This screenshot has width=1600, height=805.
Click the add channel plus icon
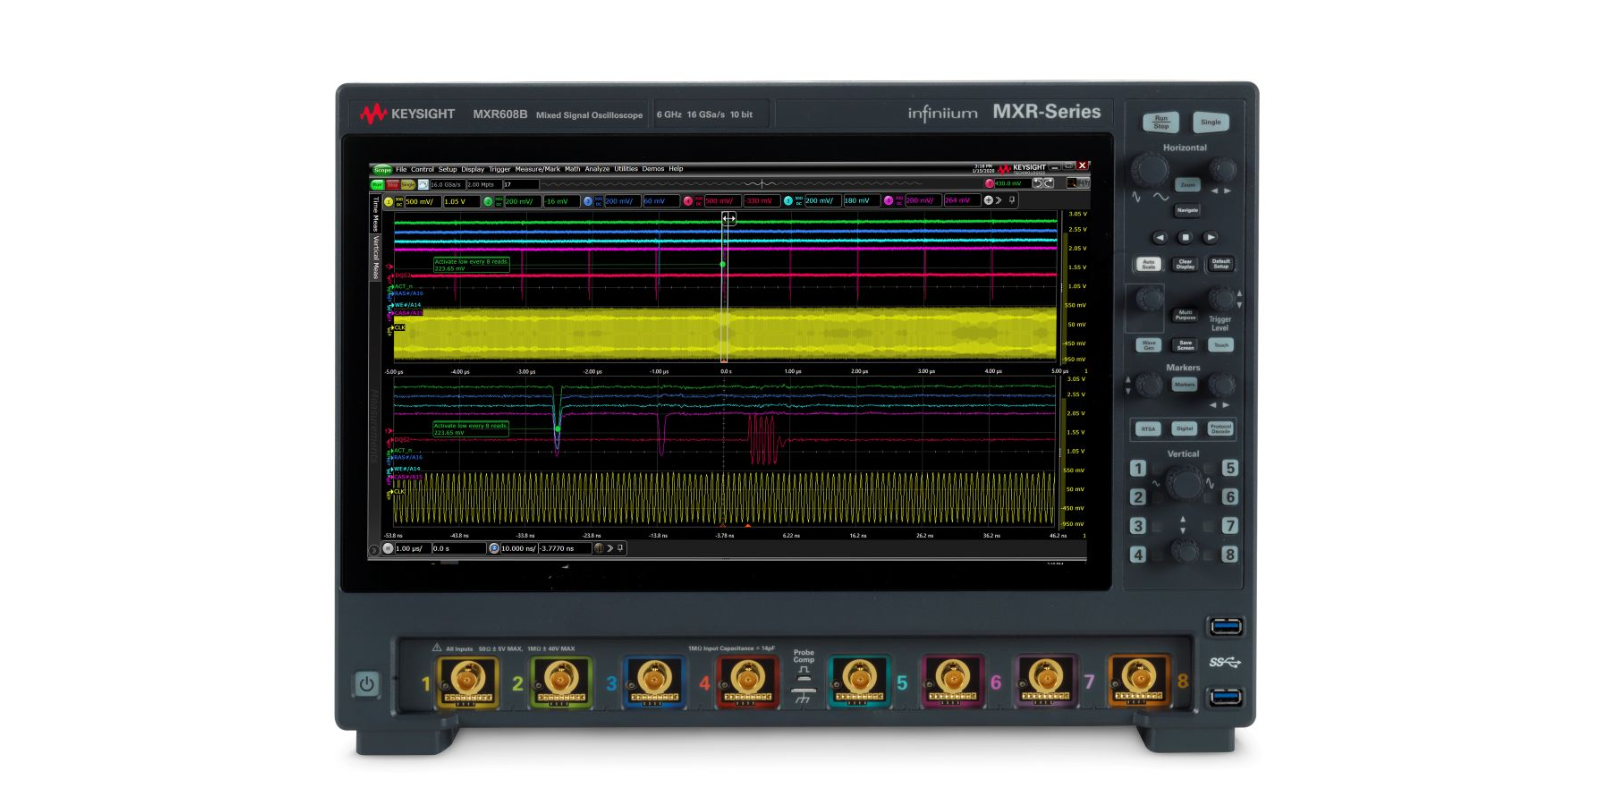pos(988,201)
